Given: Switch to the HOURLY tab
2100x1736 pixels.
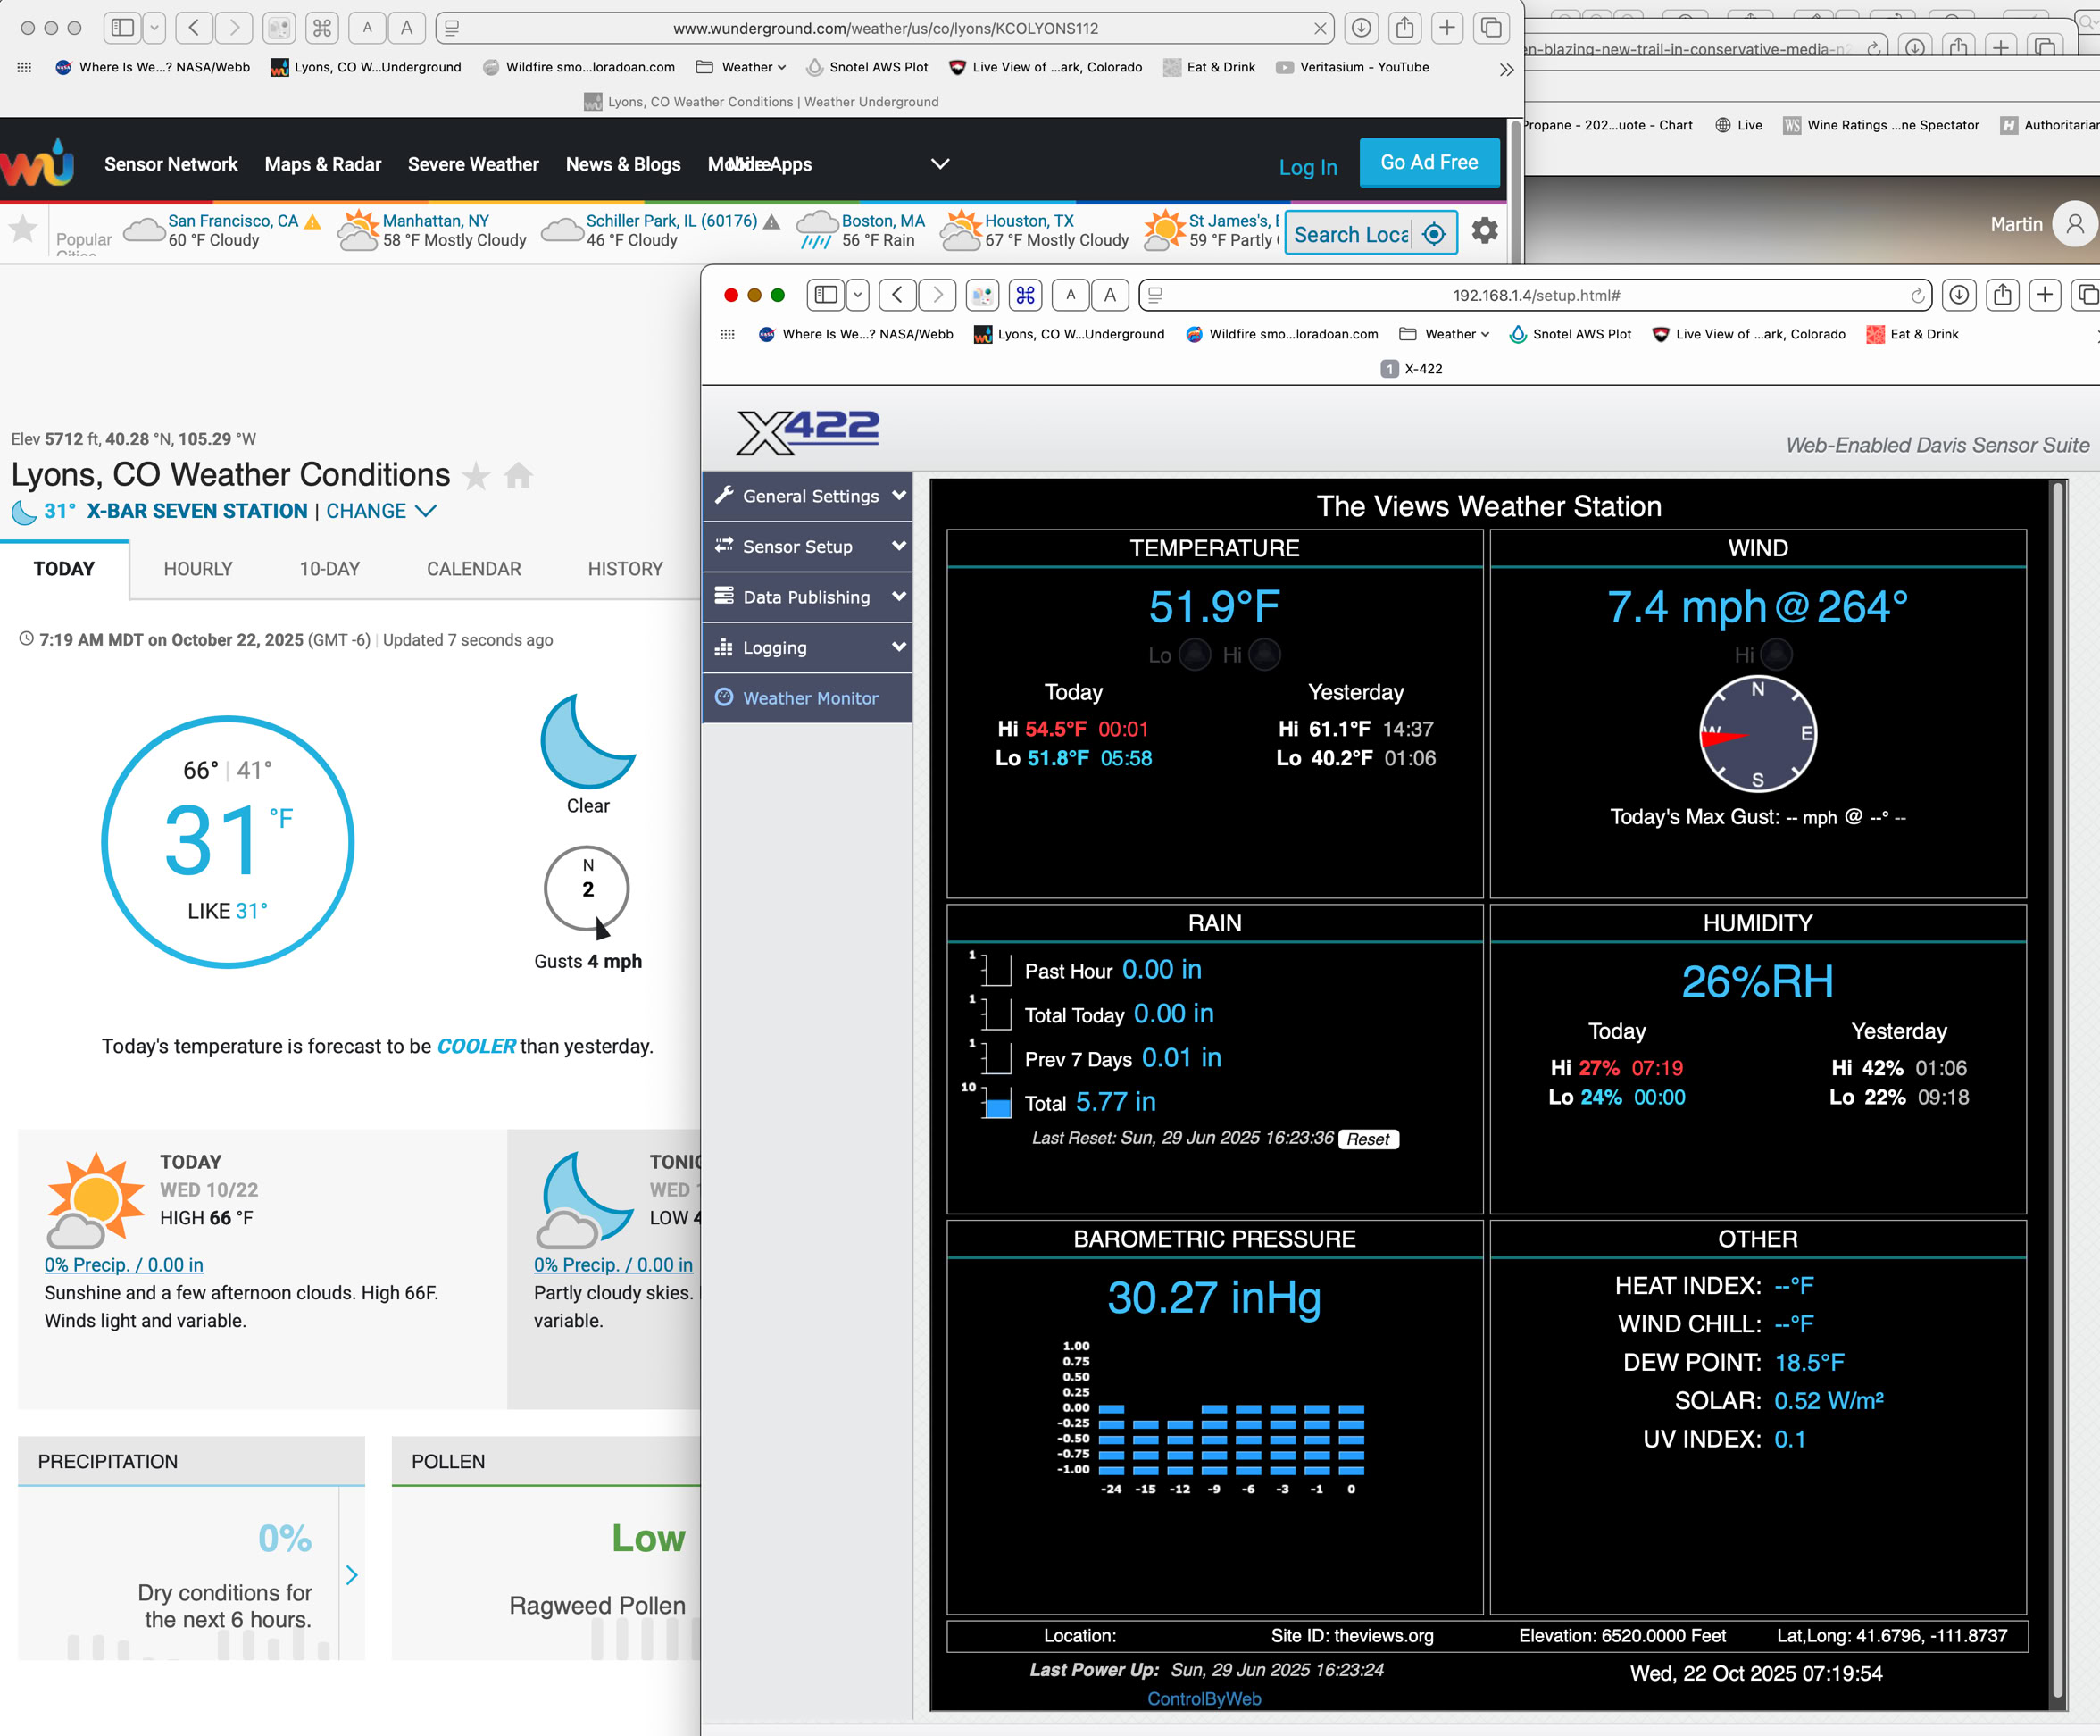Looking at the screenshot, I should (198, 569).
